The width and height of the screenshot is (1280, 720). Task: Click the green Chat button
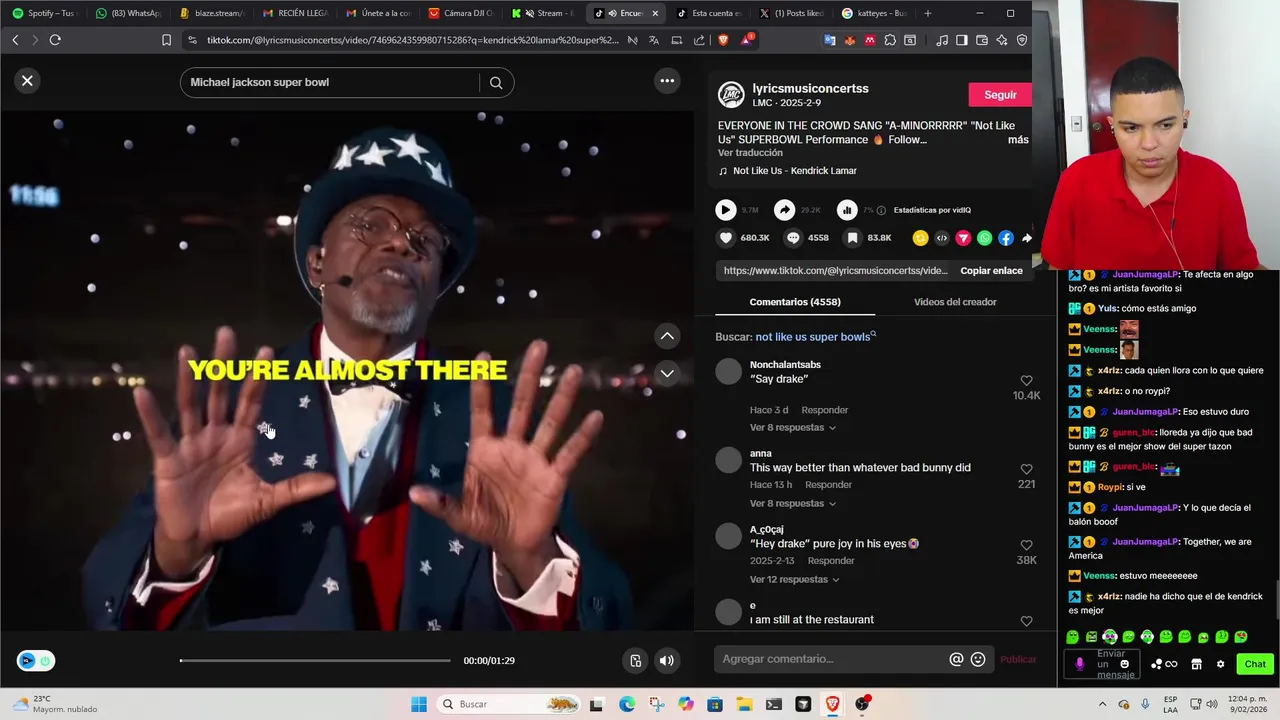(x=1255, y=664)
